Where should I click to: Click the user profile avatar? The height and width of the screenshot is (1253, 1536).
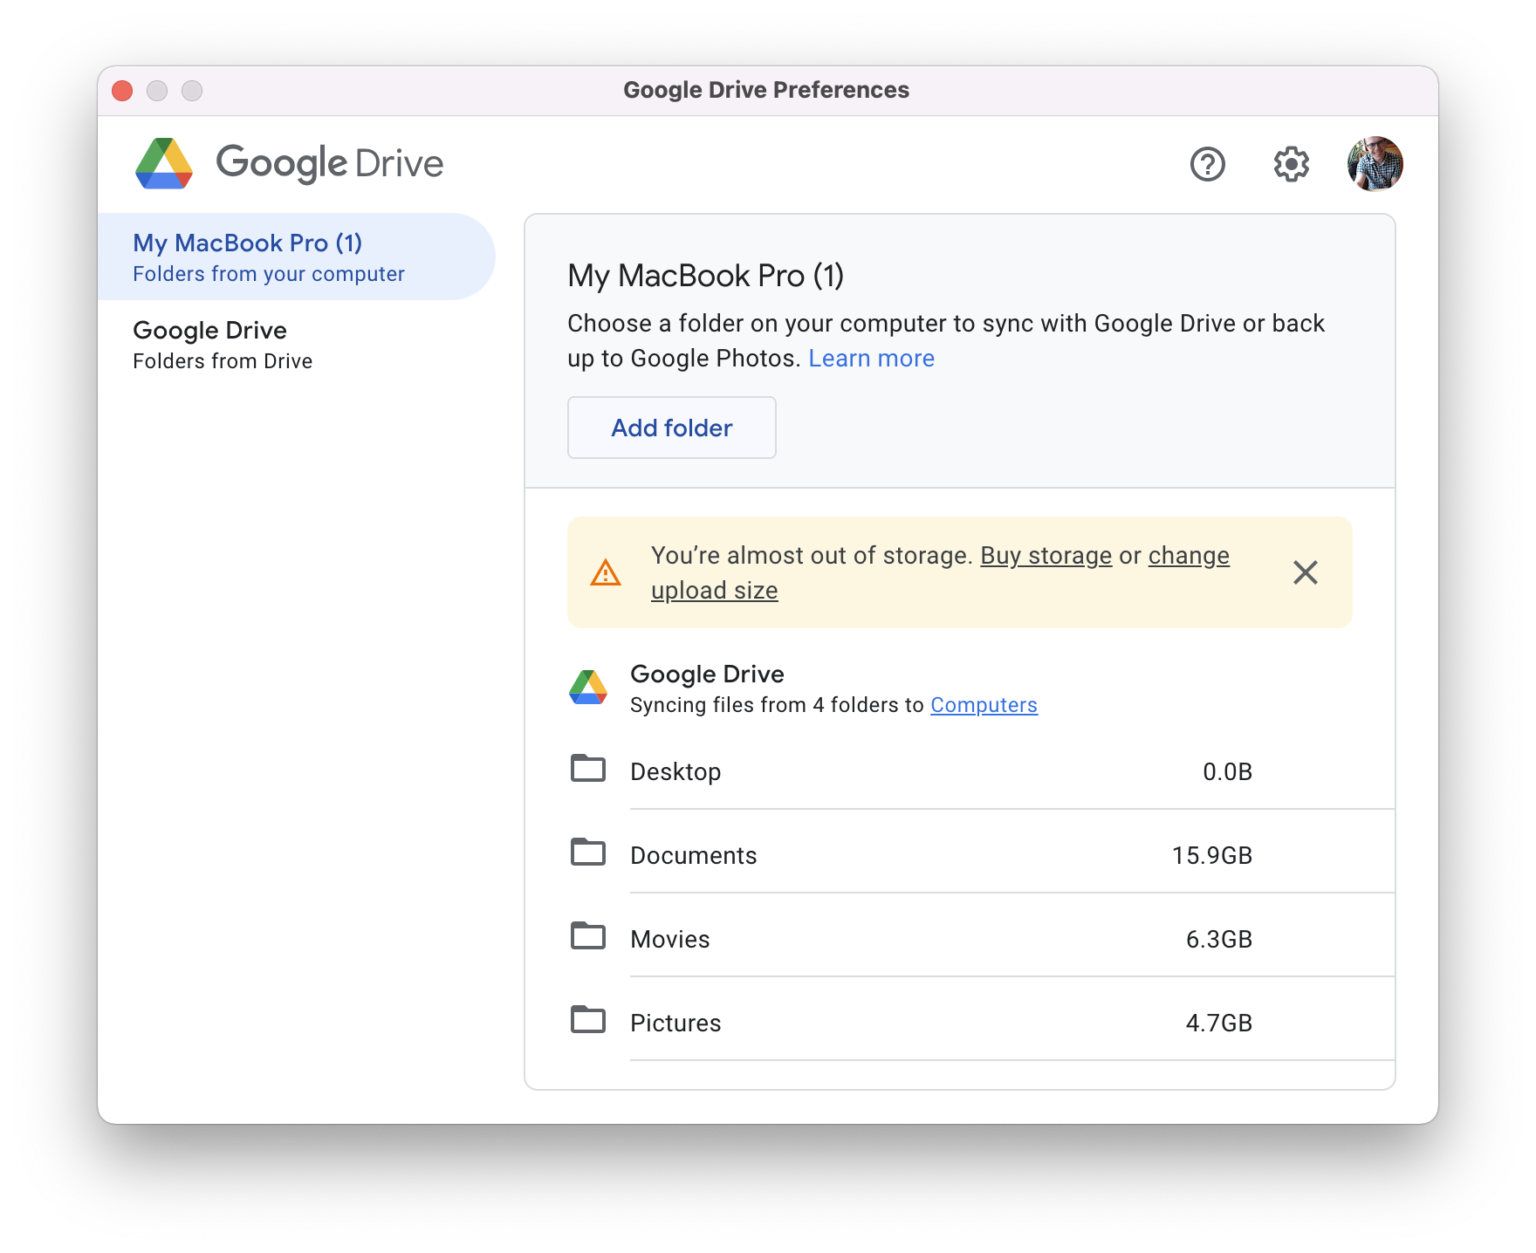point(1375,163)
